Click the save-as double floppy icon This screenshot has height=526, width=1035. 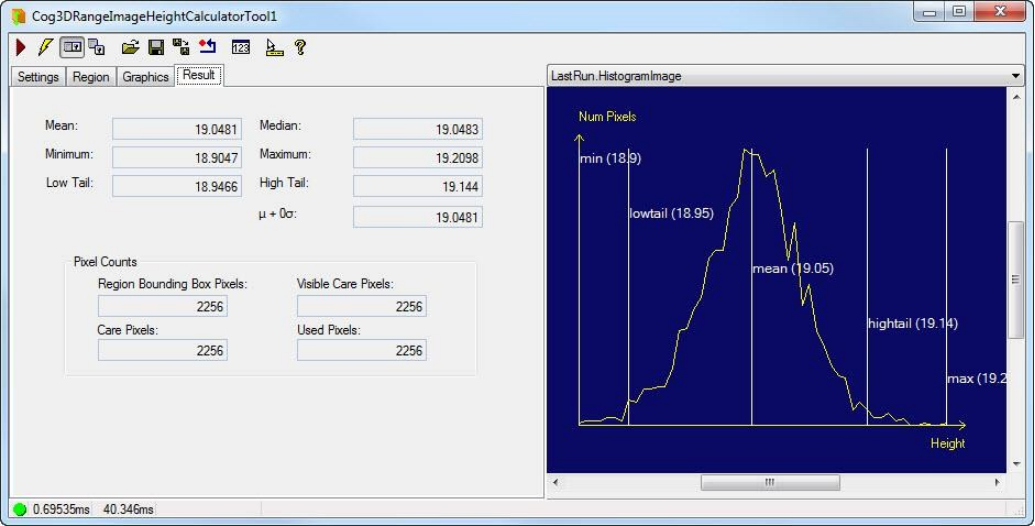tap(181, 47)
